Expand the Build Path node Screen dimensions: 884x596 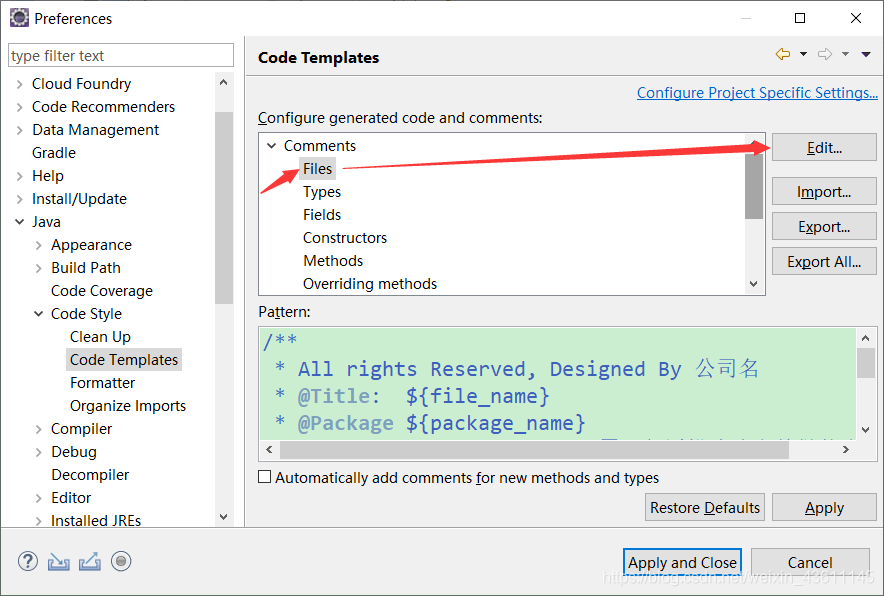coord(38,268)
